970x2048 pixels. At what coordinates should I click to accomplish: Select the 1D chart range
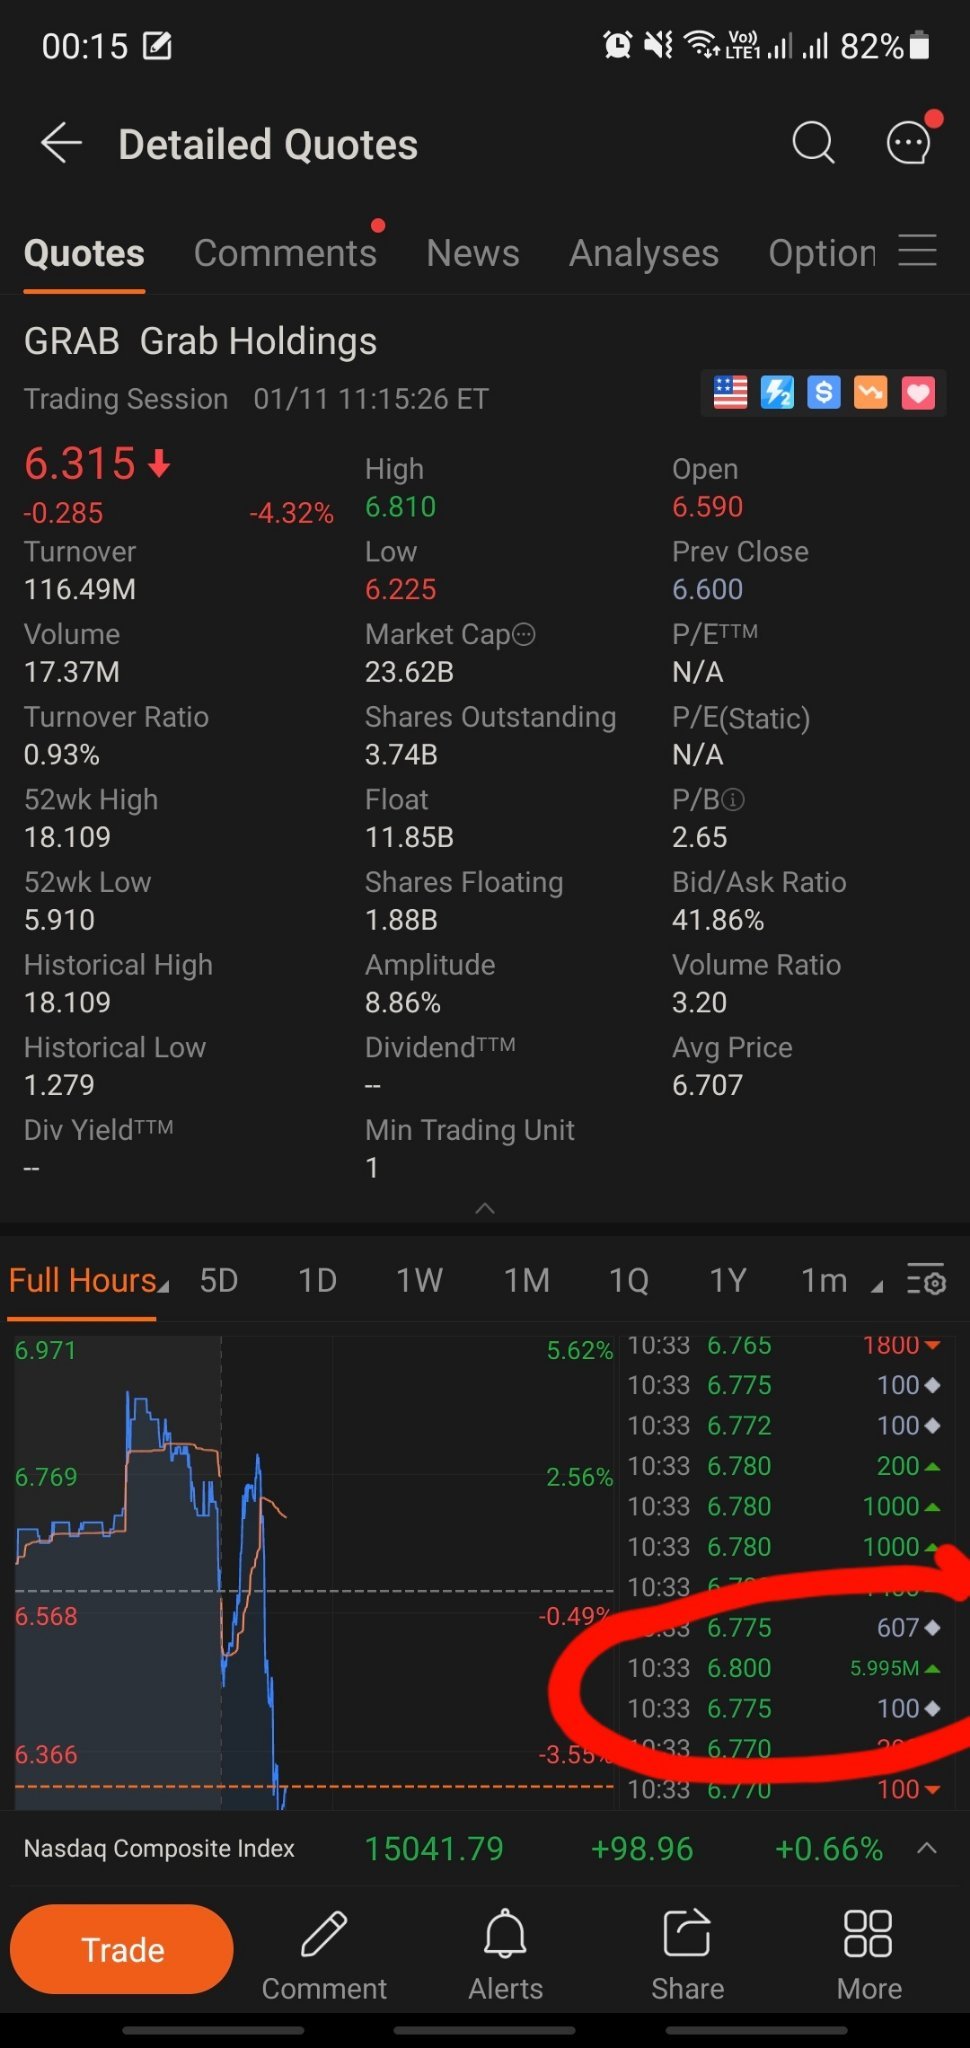pyautogui.click(x=318, y=1281)
